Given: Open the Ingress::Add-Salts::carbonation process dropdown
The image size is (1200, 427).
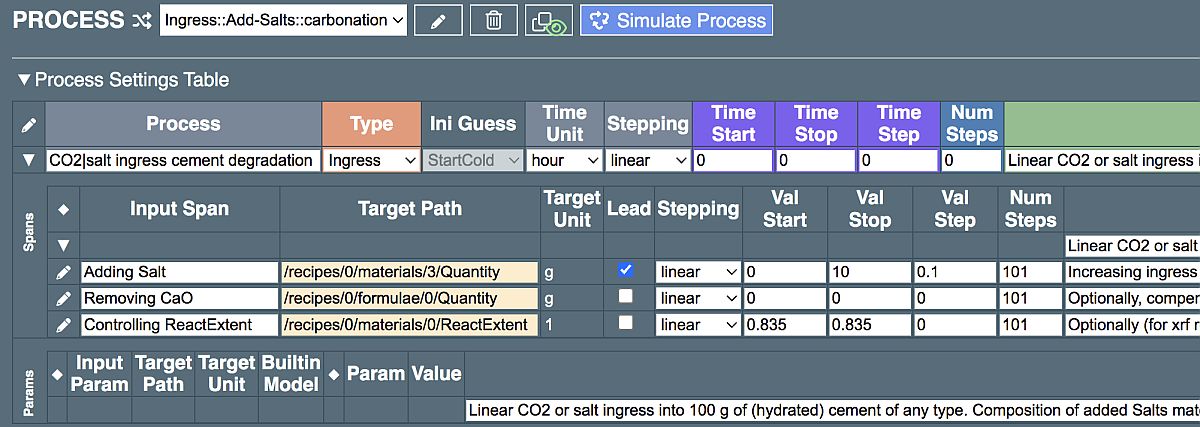Looking at the screenshot, I should 283,20.
